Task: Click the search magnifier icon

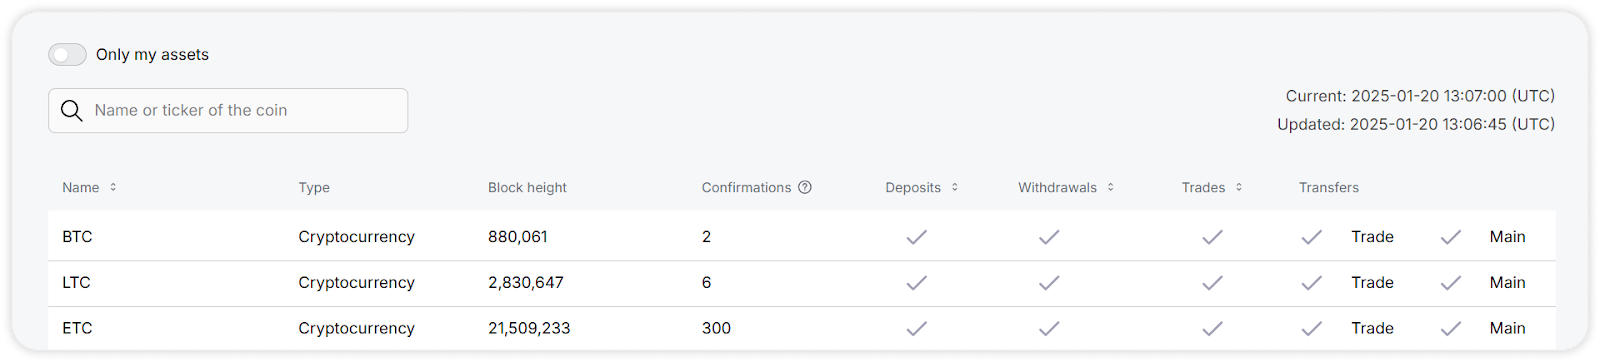Action: click(x=71, y=111)
